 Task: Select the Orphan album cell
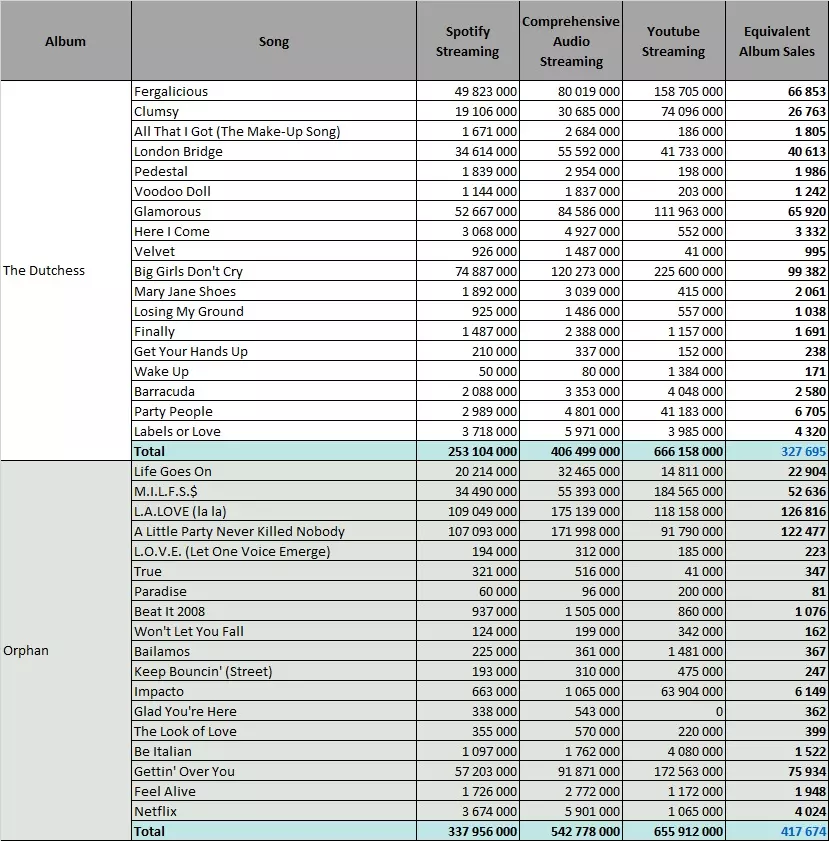(x=65, y=650)
